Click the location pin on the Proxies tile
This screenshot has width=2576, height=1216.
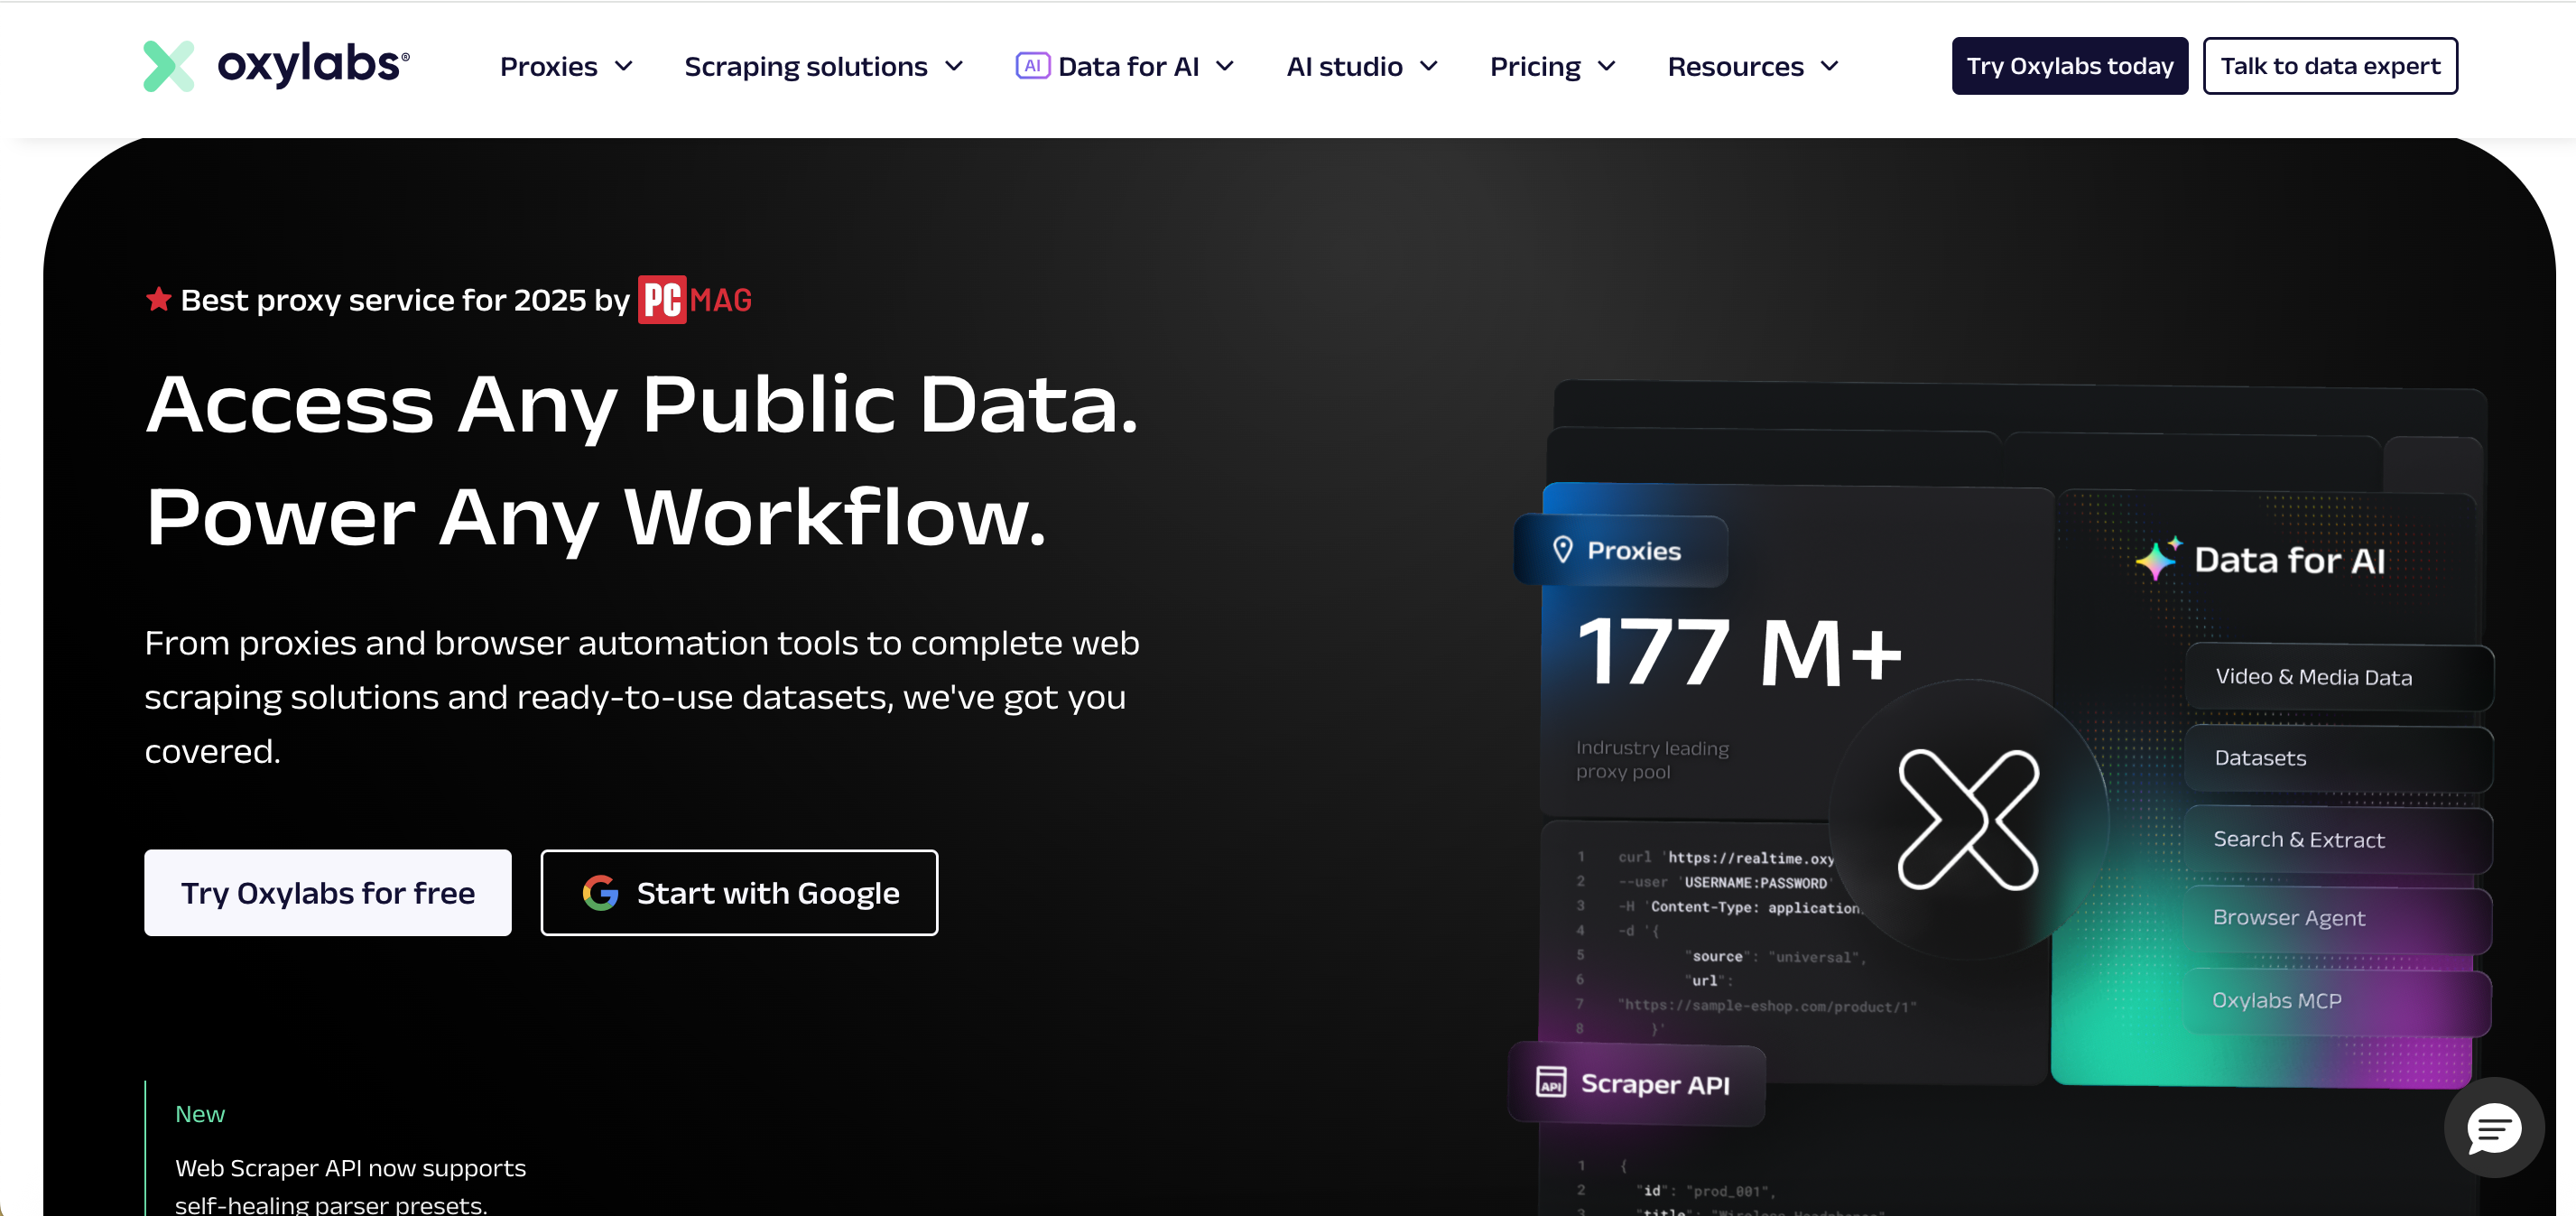1566,550
